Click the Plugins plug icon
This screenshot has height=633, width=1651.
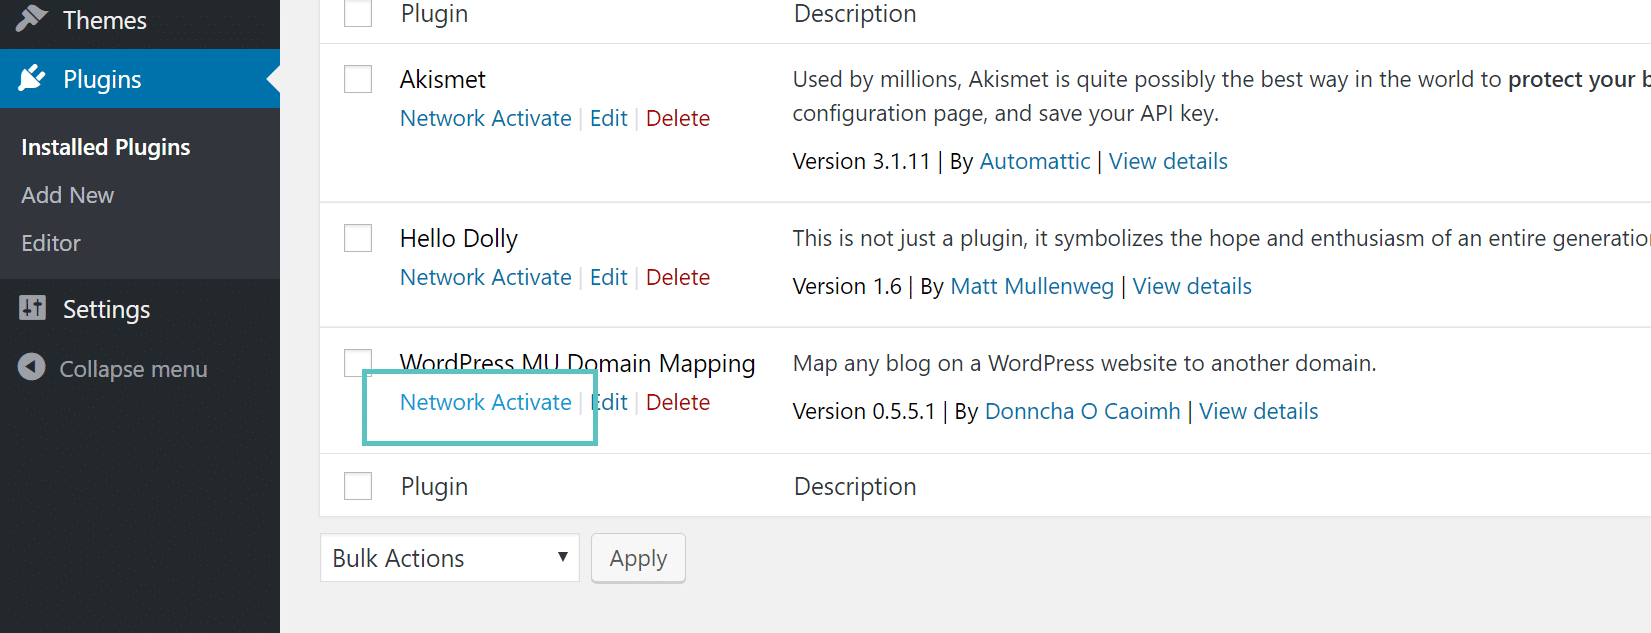(32, 78)
